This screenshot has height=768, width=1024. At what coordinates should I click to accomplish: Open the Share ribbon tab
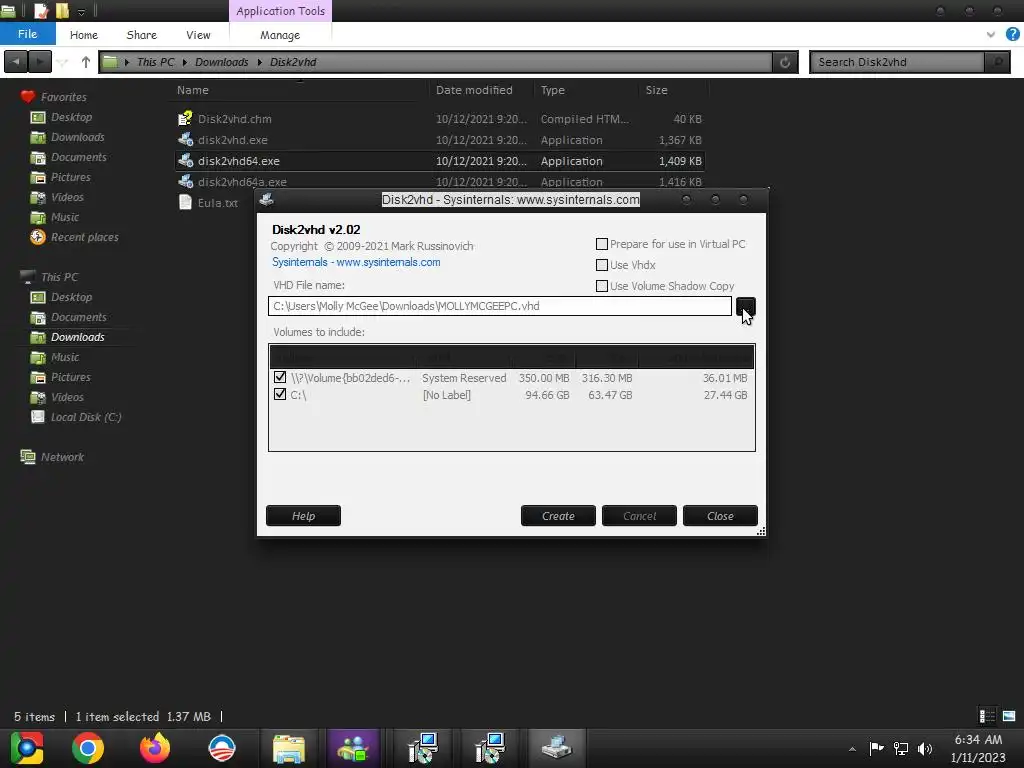pos(142,35)
